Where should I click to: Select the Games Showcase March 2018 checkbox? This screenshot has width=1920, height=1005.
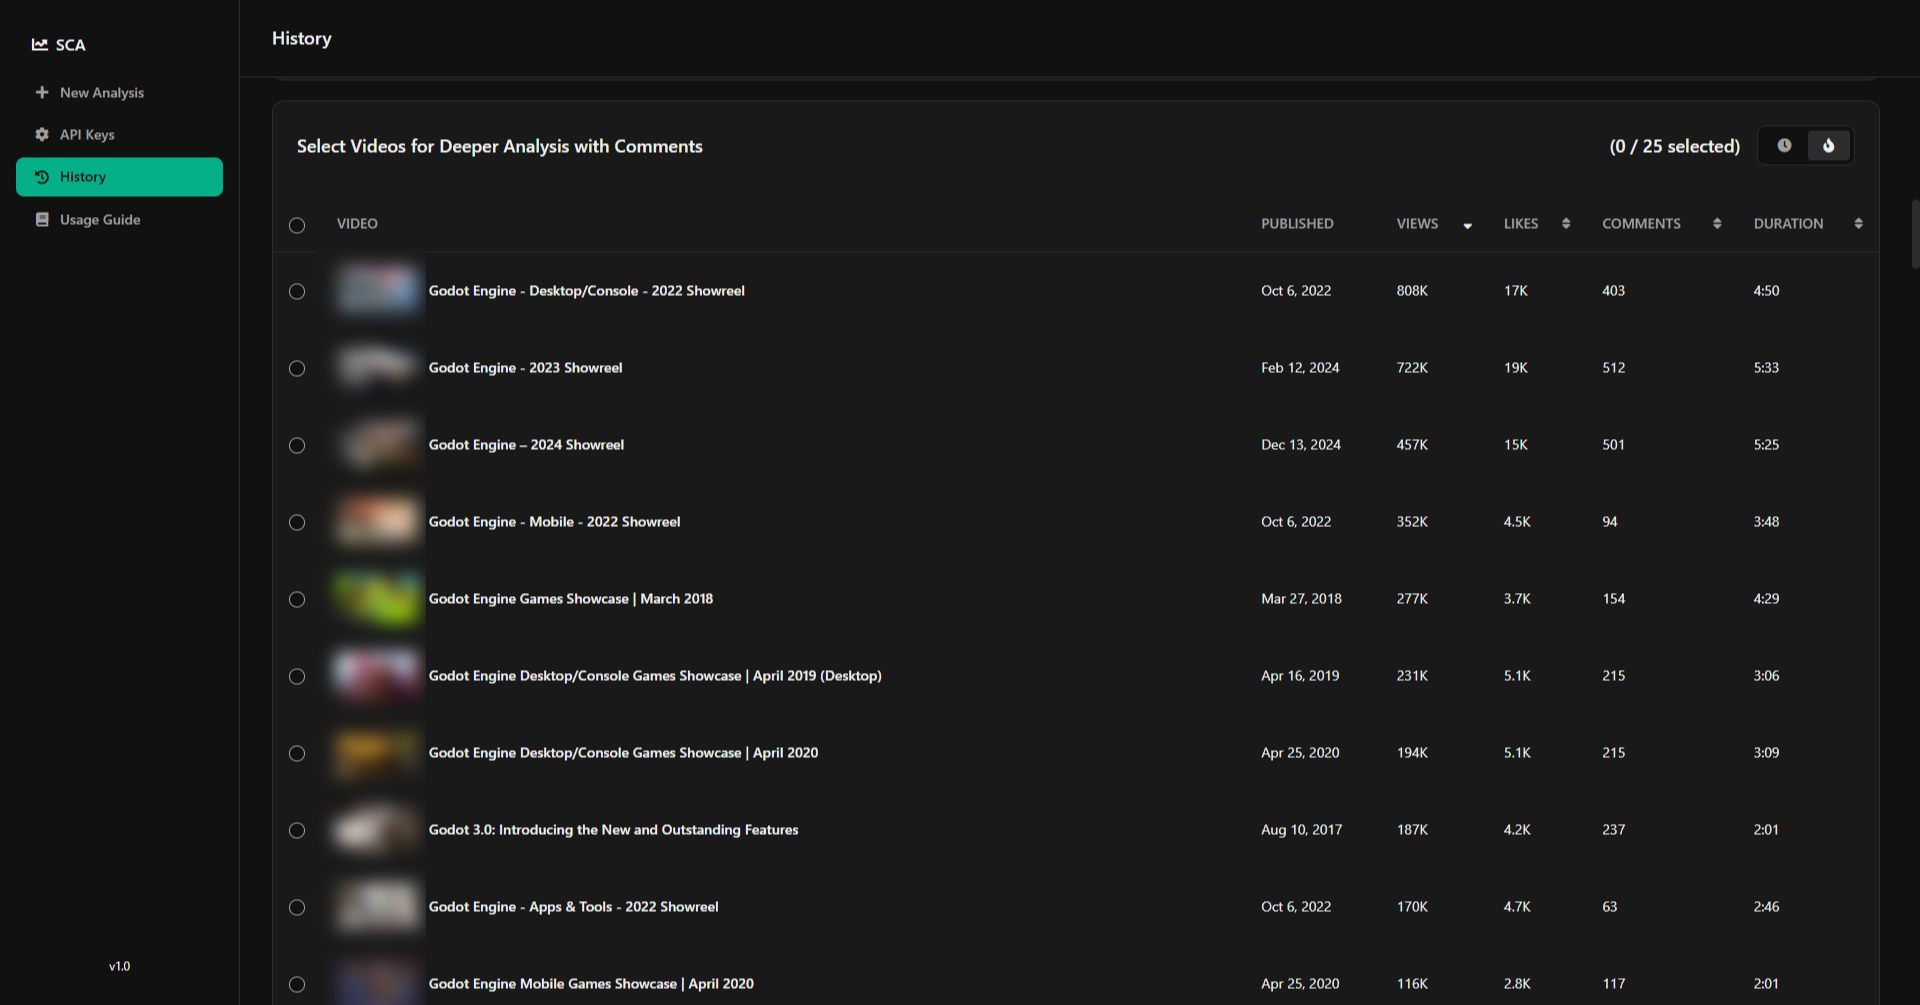[297, 599]
